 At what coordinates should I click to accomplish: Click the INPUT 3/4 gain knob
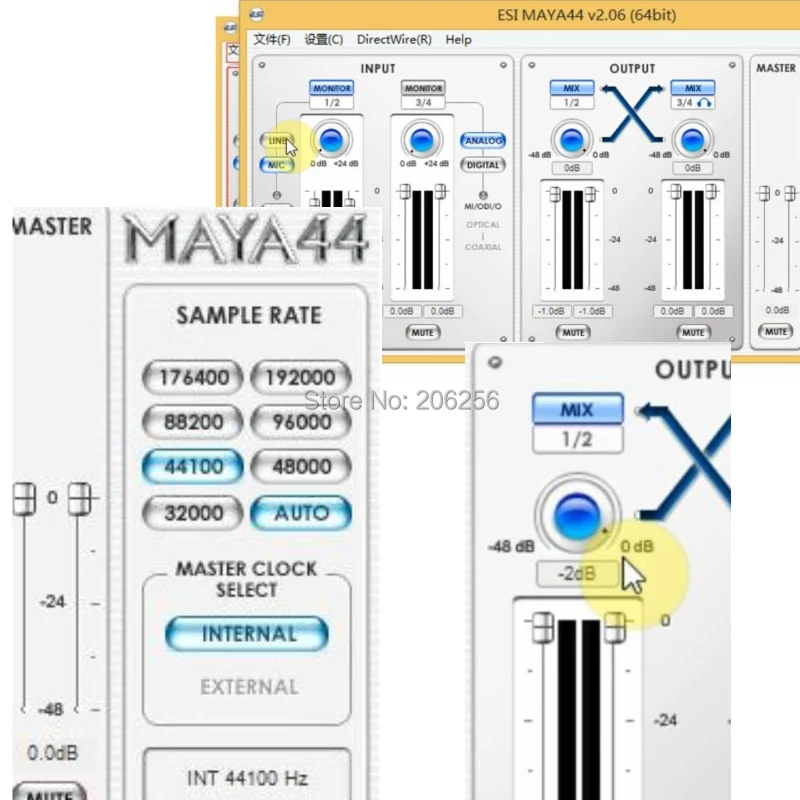[x=421, y=140]
